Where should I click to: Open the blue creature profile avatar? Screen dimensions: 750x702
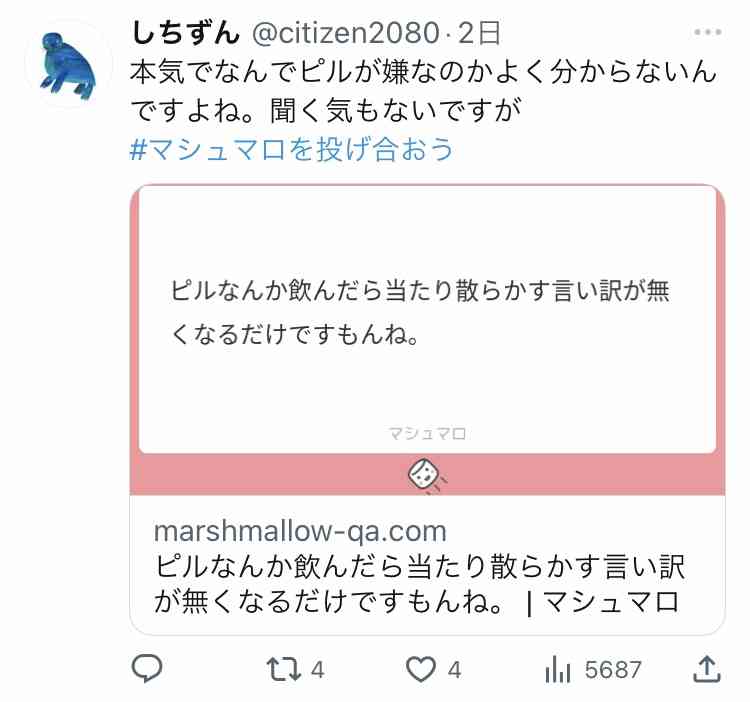click(x=68, y=65)
